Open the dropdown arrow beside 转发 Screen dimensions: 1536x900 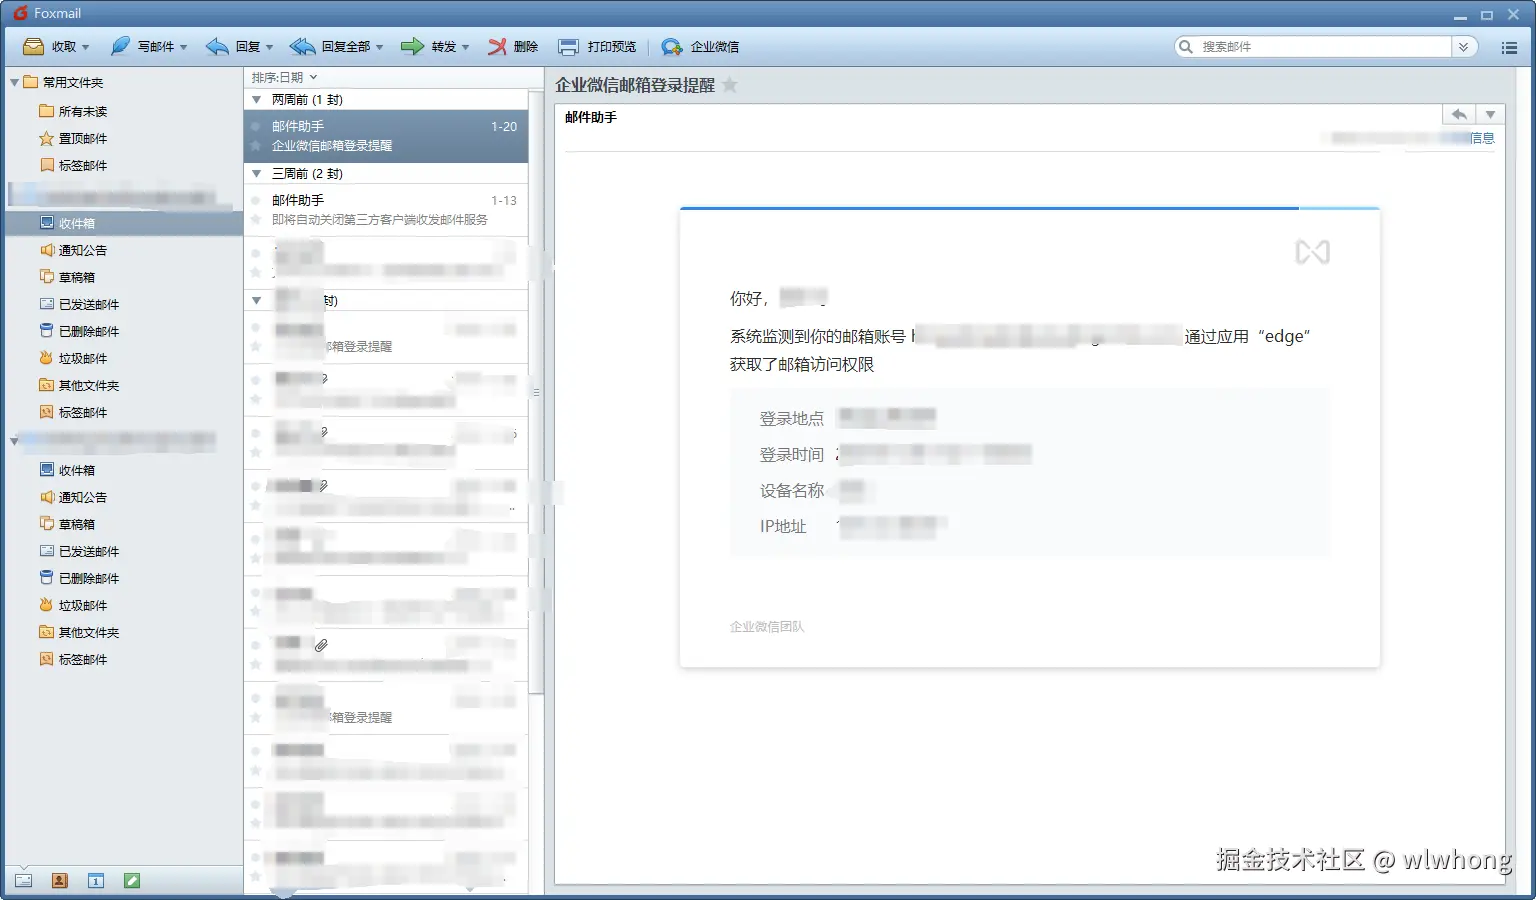pyautogui.click(x=466, y=47)
